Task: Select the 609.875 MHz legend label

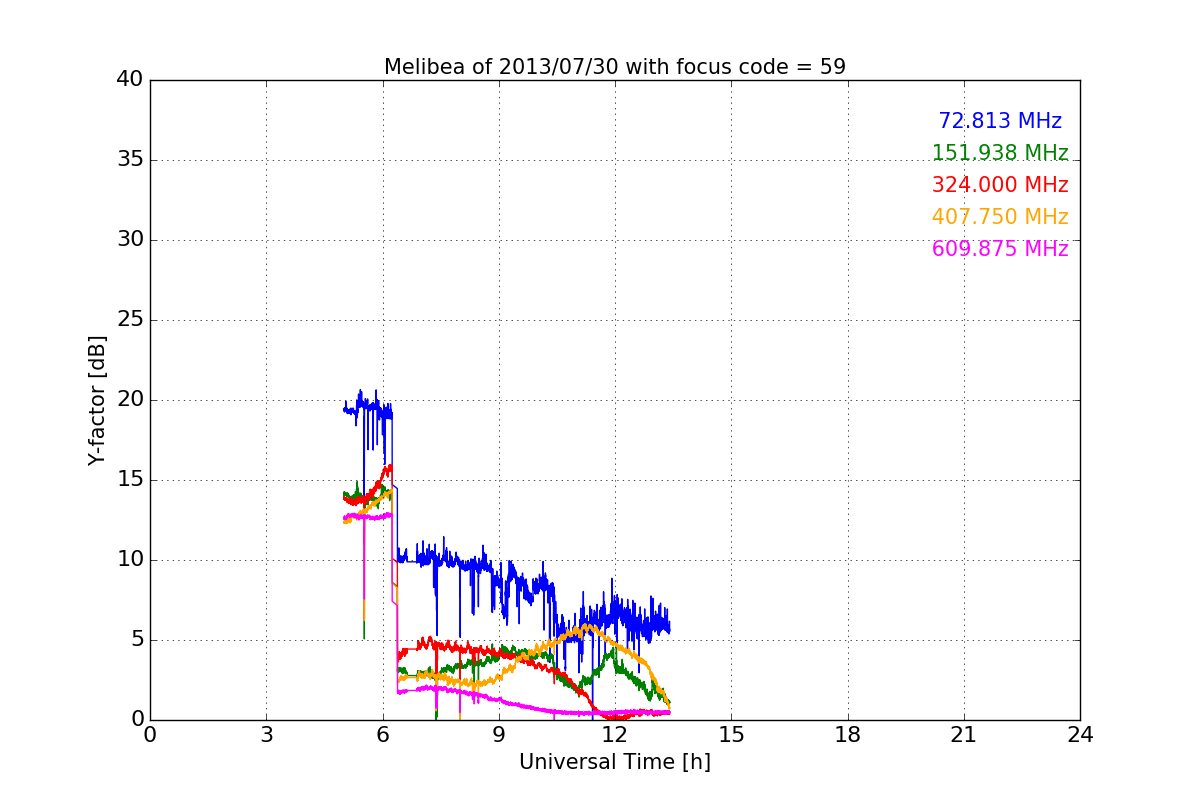Action: pos(1000,249)
